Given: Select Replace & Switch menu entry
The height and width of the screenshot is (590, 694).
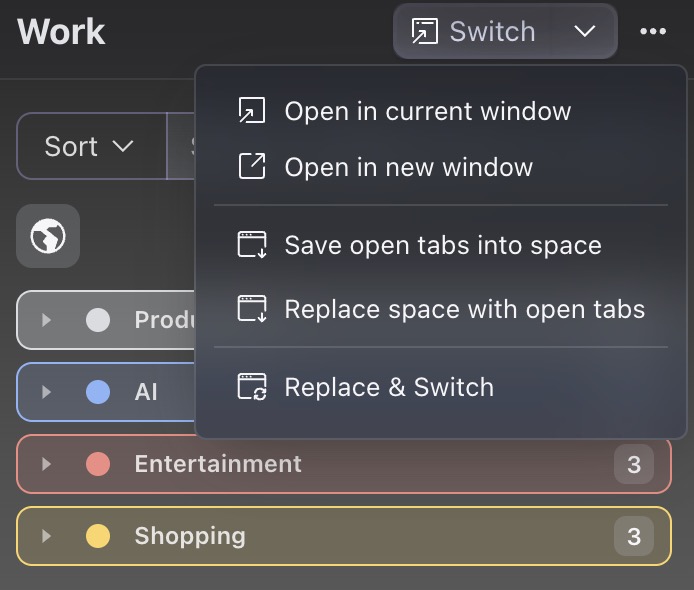Looking at the screenshot, I should tap(389, 387).
